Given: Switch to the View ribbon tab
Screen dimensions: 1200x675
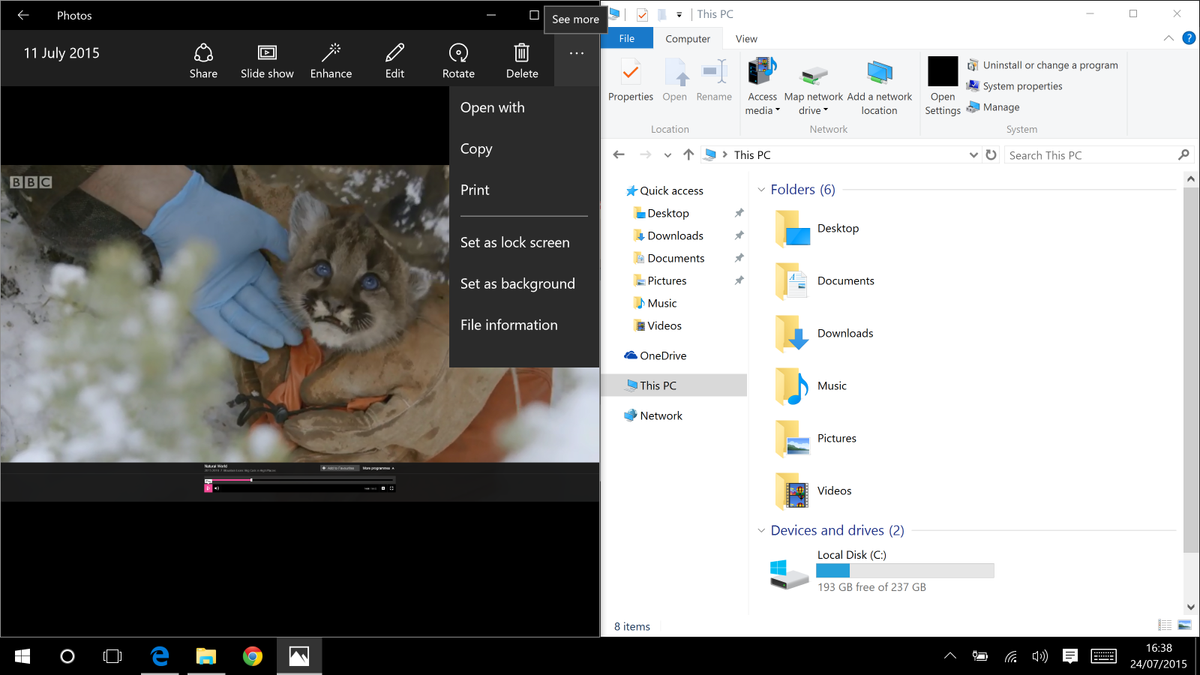Looking at the screenshot, I should pos(746,38).
